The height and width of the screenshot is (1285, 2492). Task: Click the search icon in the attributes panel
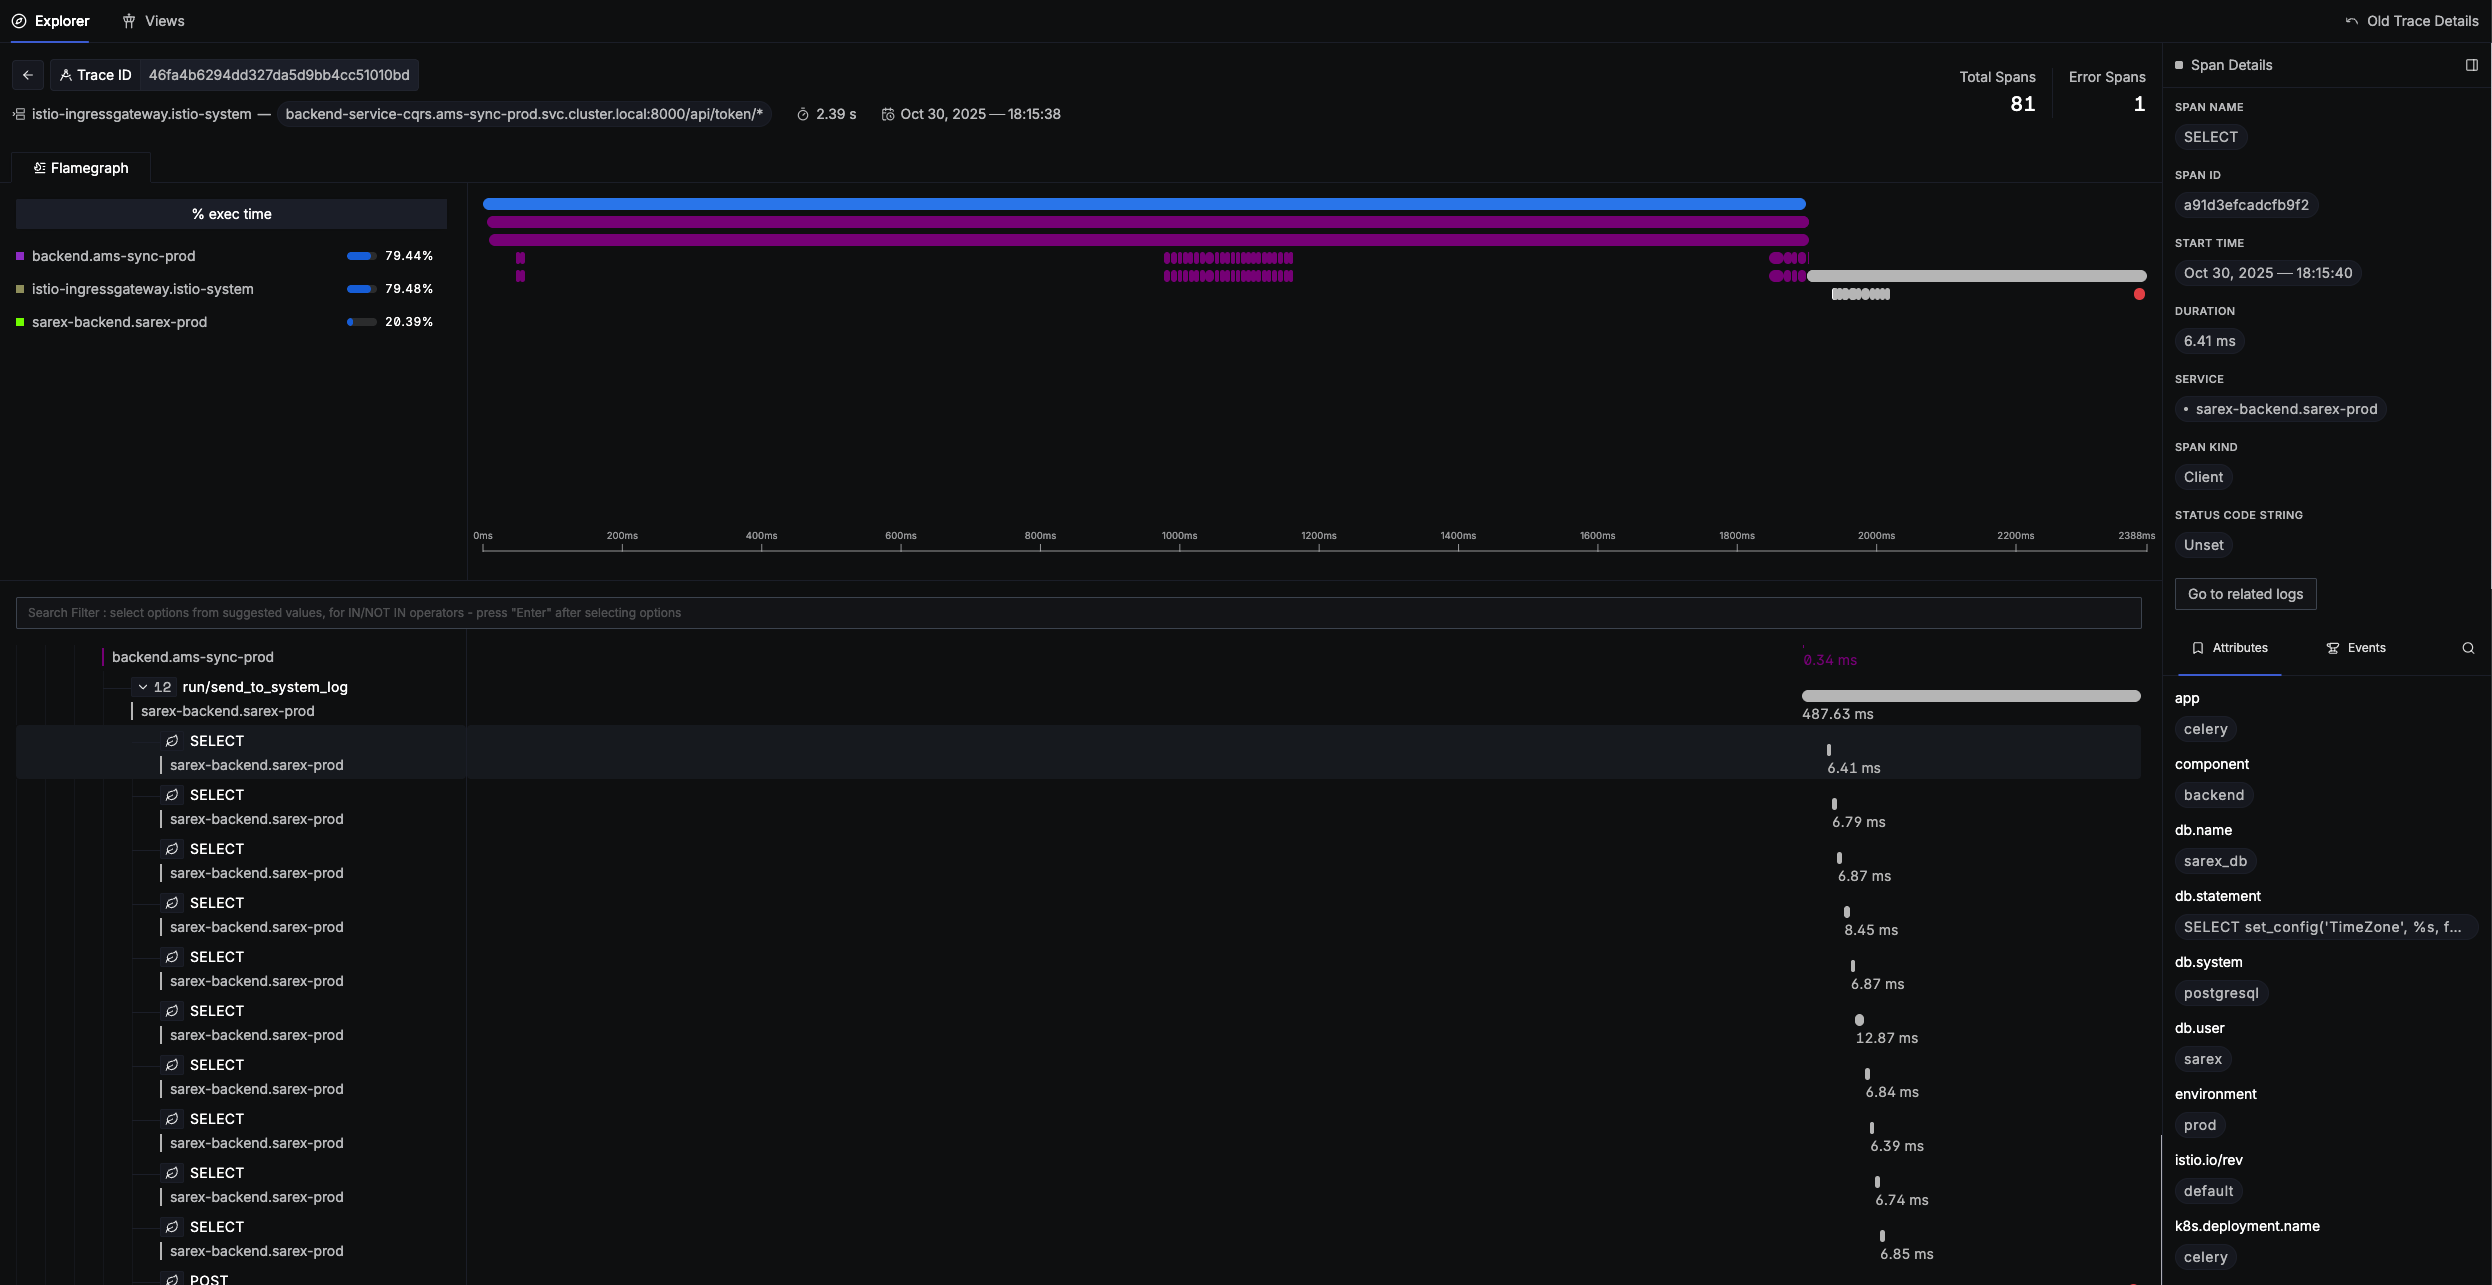tap(2468, 648)
